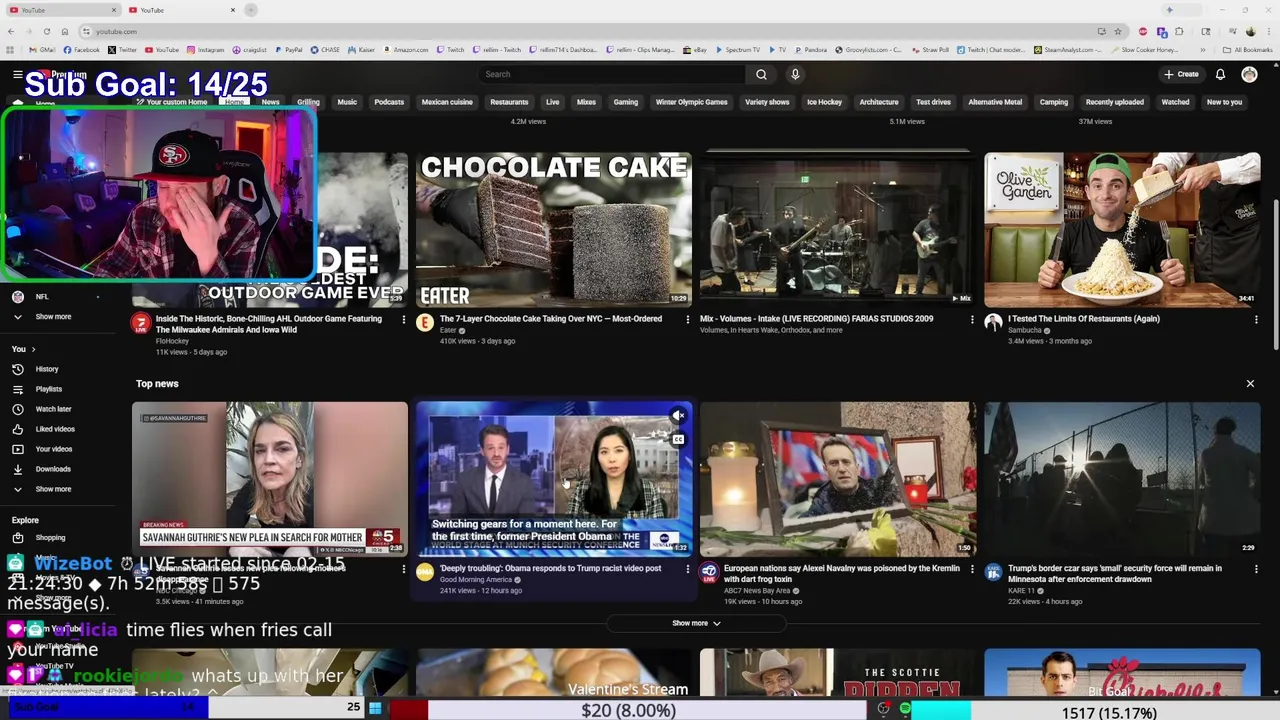Open options menu for Volumes Intake mix

[971, 320]
